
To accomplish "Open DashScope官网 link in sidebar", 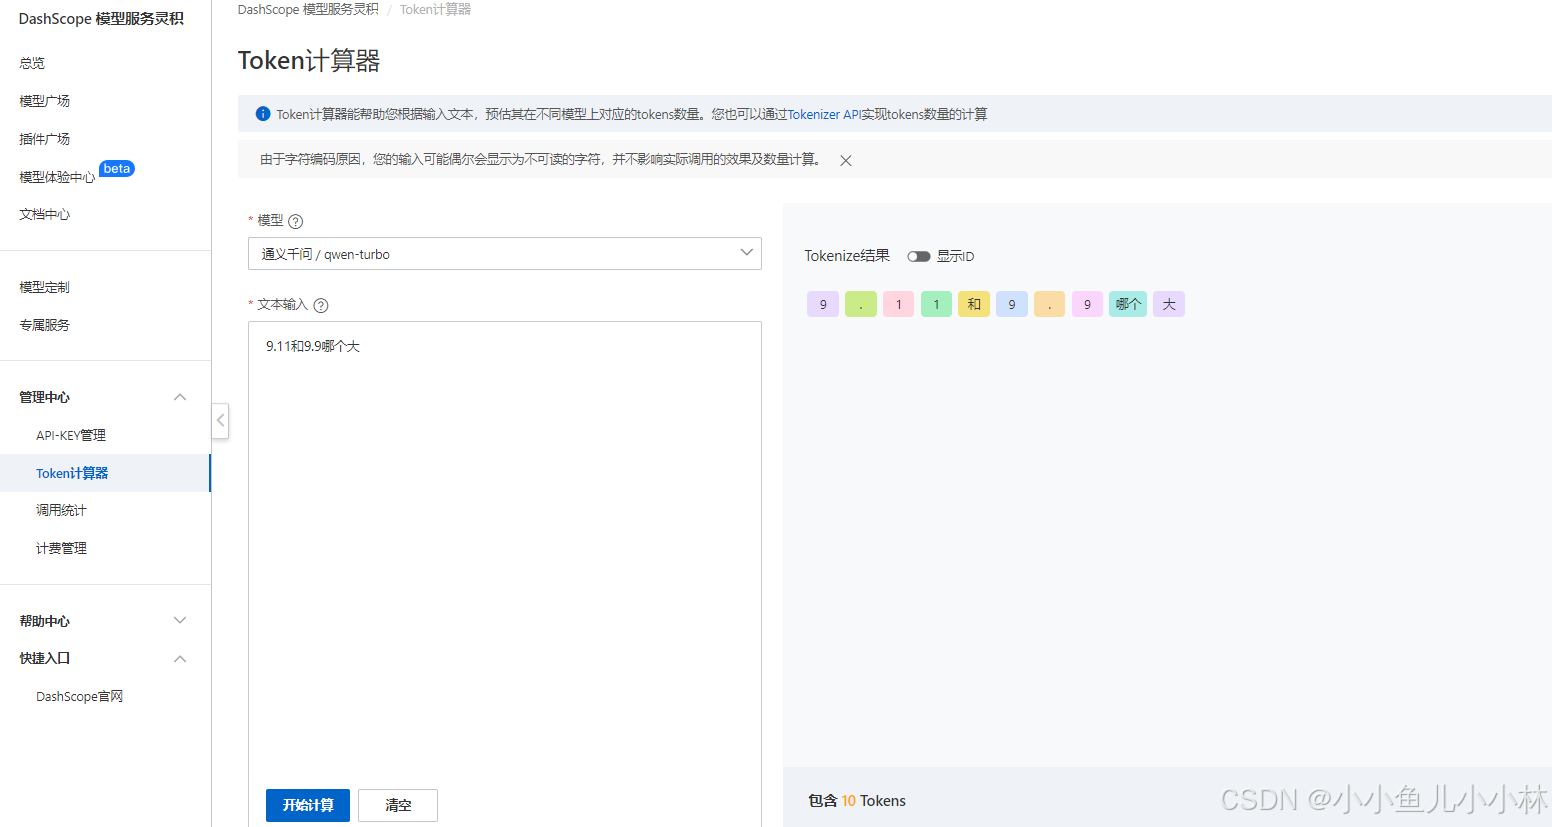I will pos(80,696).
